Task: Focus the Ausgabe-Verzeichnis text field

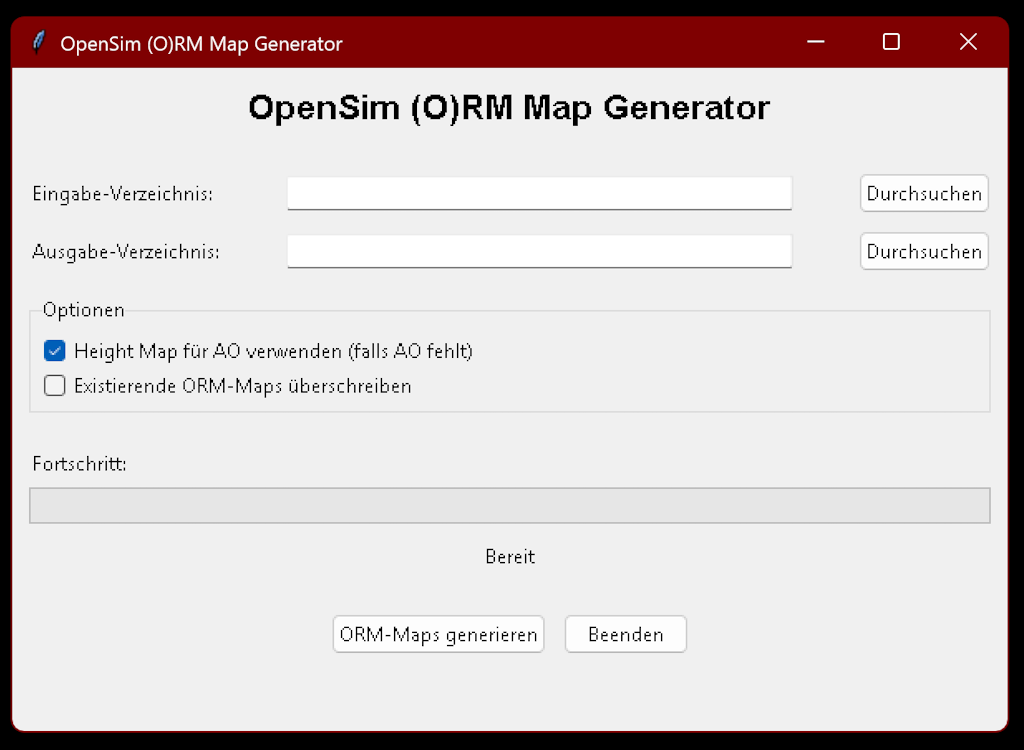Action: pyautogui.click(x=539, y=251)
